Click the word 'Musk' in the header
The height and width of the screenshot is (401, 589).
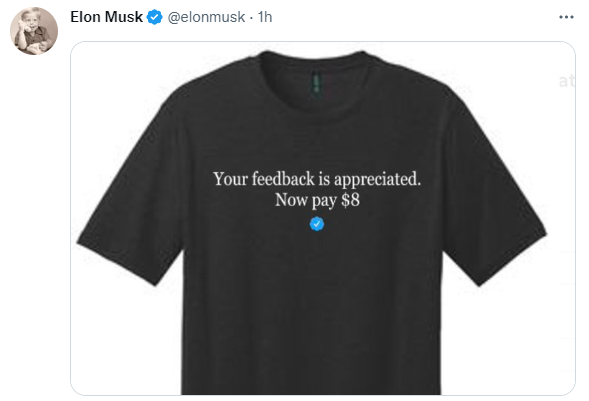click(124, 17)
